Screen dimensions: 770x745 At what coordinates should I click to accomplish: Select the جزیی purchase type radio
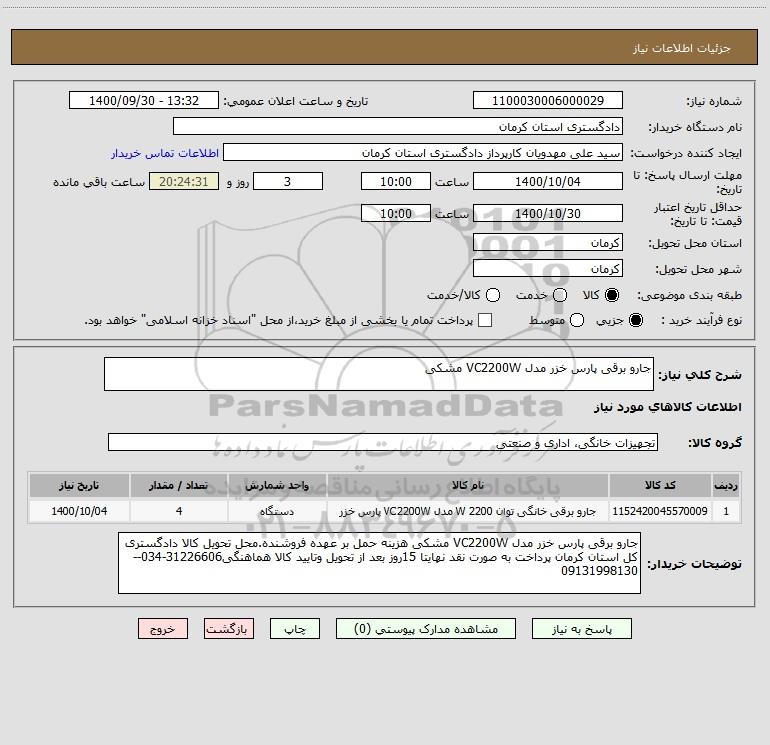click(x=636, y=320)
